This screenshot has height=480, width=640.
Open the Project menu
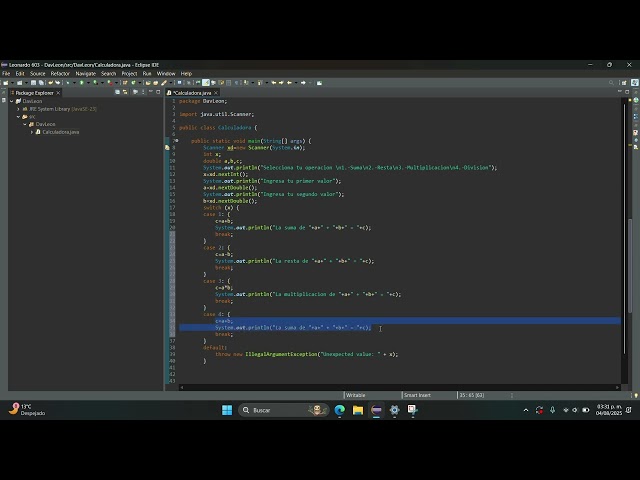point(129,74)
